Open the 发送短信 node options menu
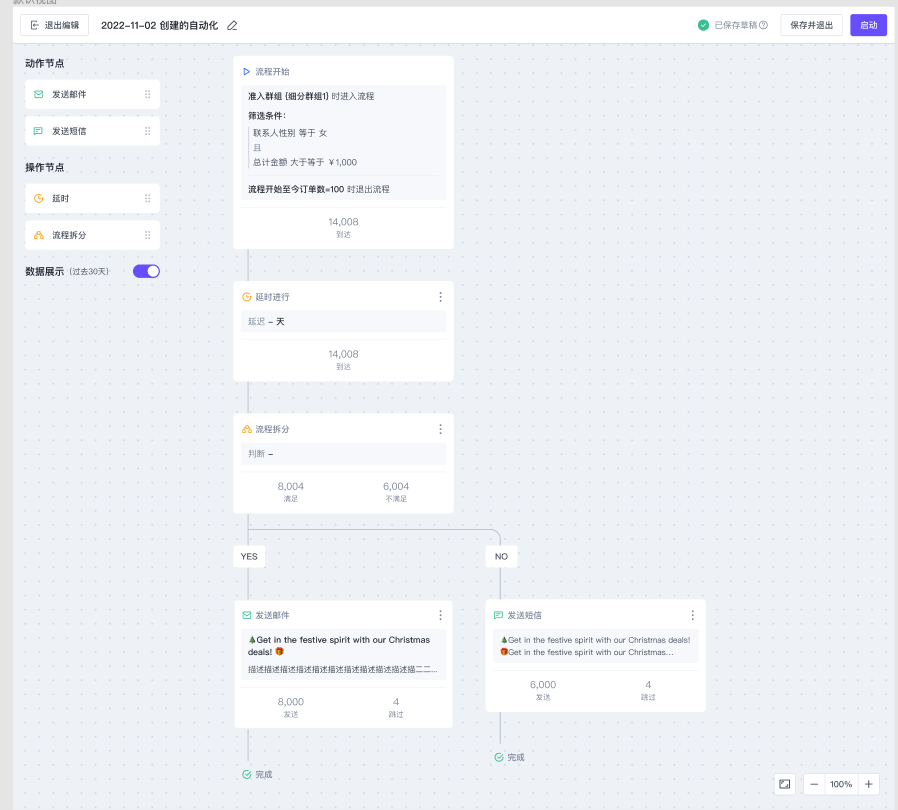This screenshot has width=898, height=810. point(692,615)
